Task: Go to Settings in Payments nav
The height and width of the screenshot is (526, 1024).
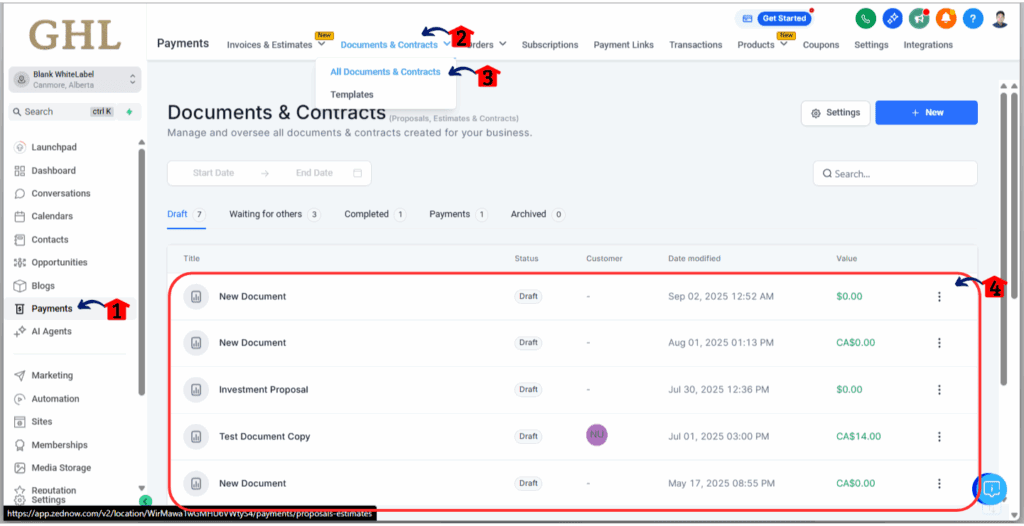Action: [x=871, y=45]
